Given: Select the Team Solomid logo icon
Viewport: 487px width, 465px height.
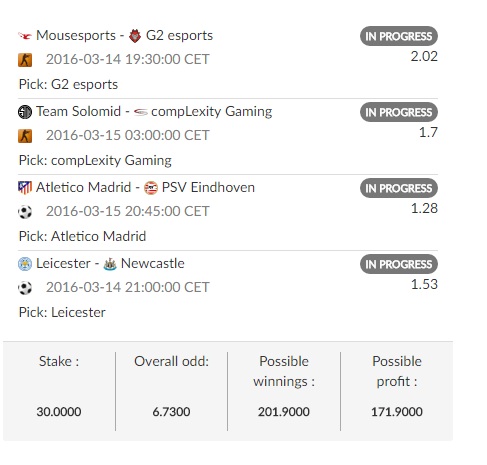Looking at the screenshot, I should pyautogui.click(x=25, y=112).
